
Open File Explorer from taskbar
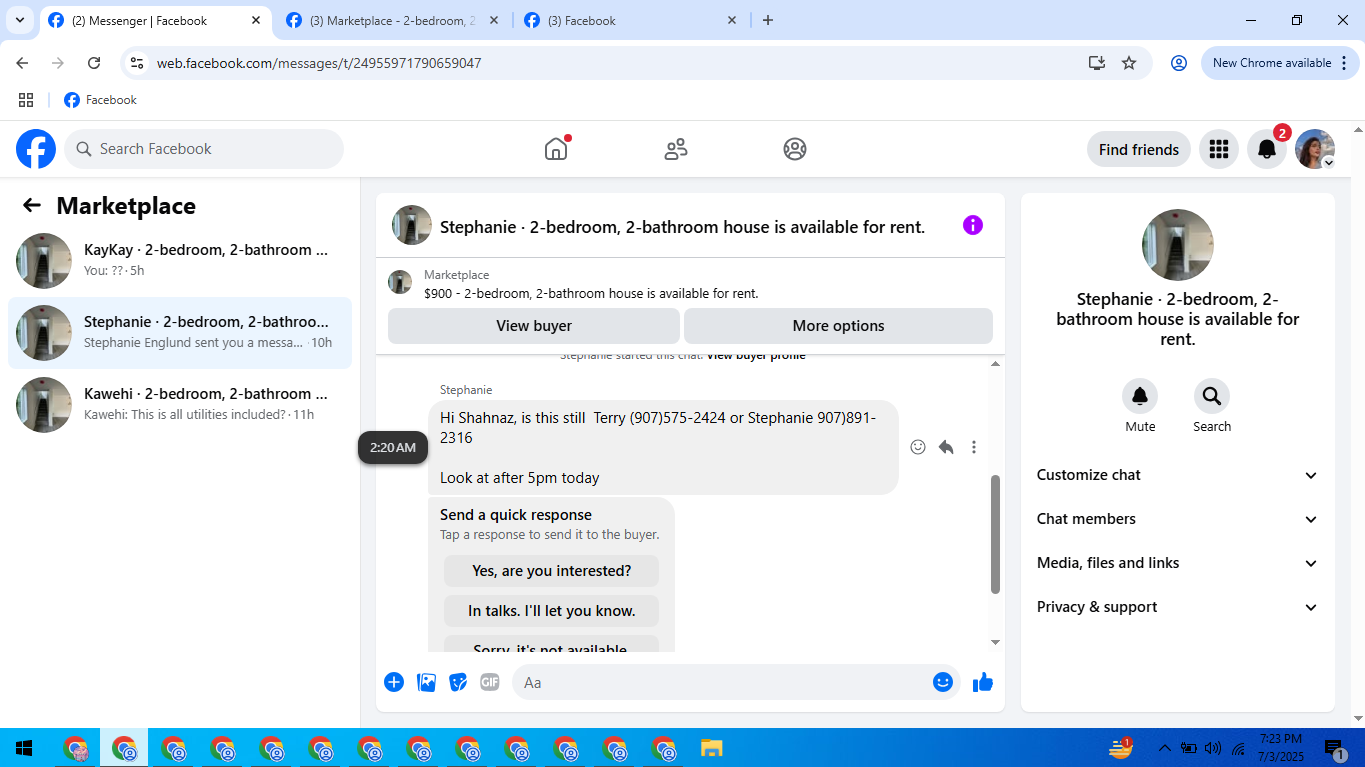coord(711,748)
